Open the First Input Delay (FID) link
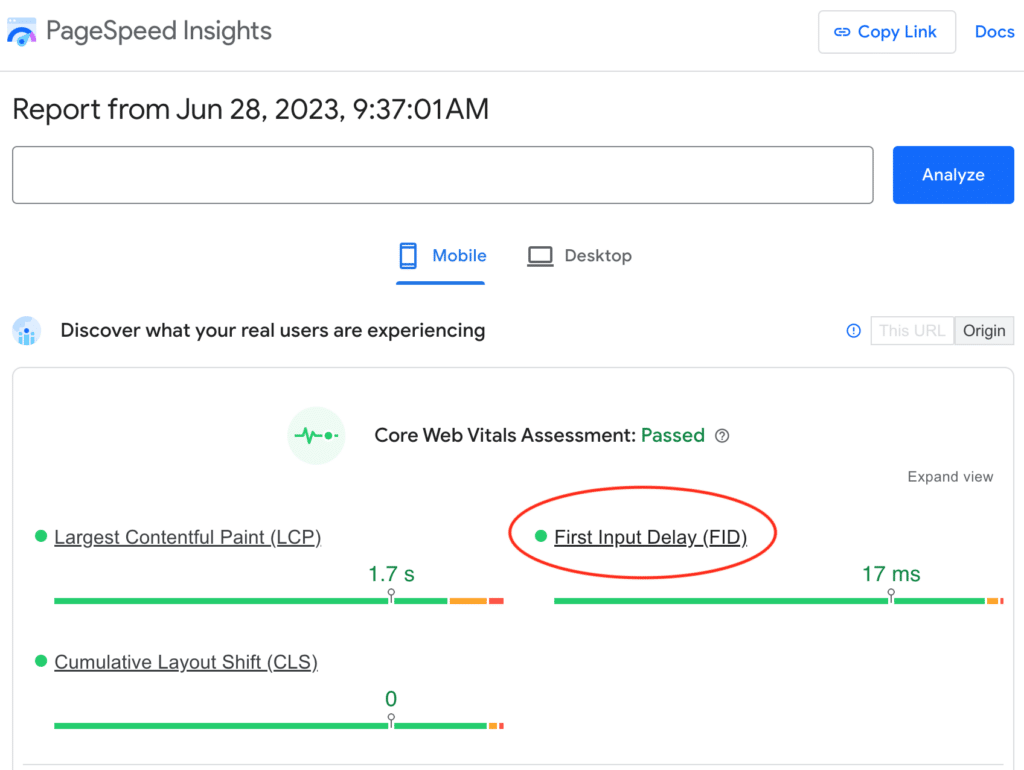1024x770 pixels. 650,537
